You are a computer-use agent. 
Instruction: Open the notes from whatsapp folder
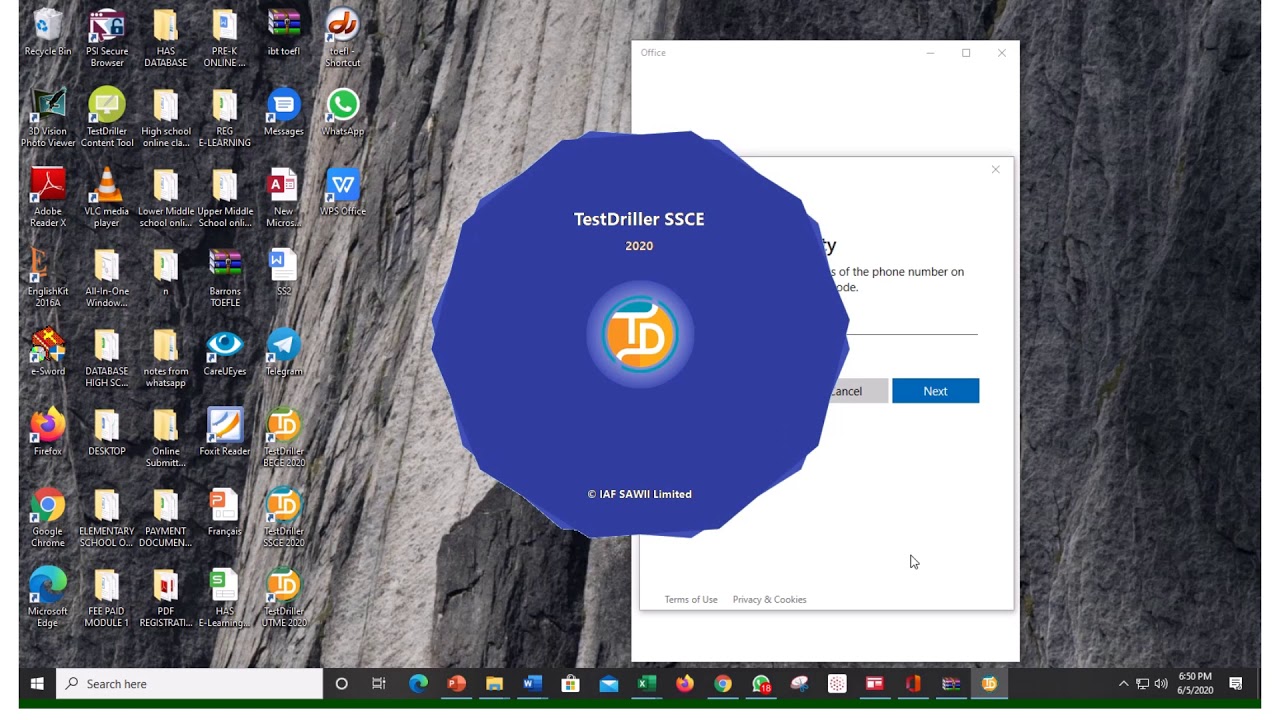[x=166, y=359]
